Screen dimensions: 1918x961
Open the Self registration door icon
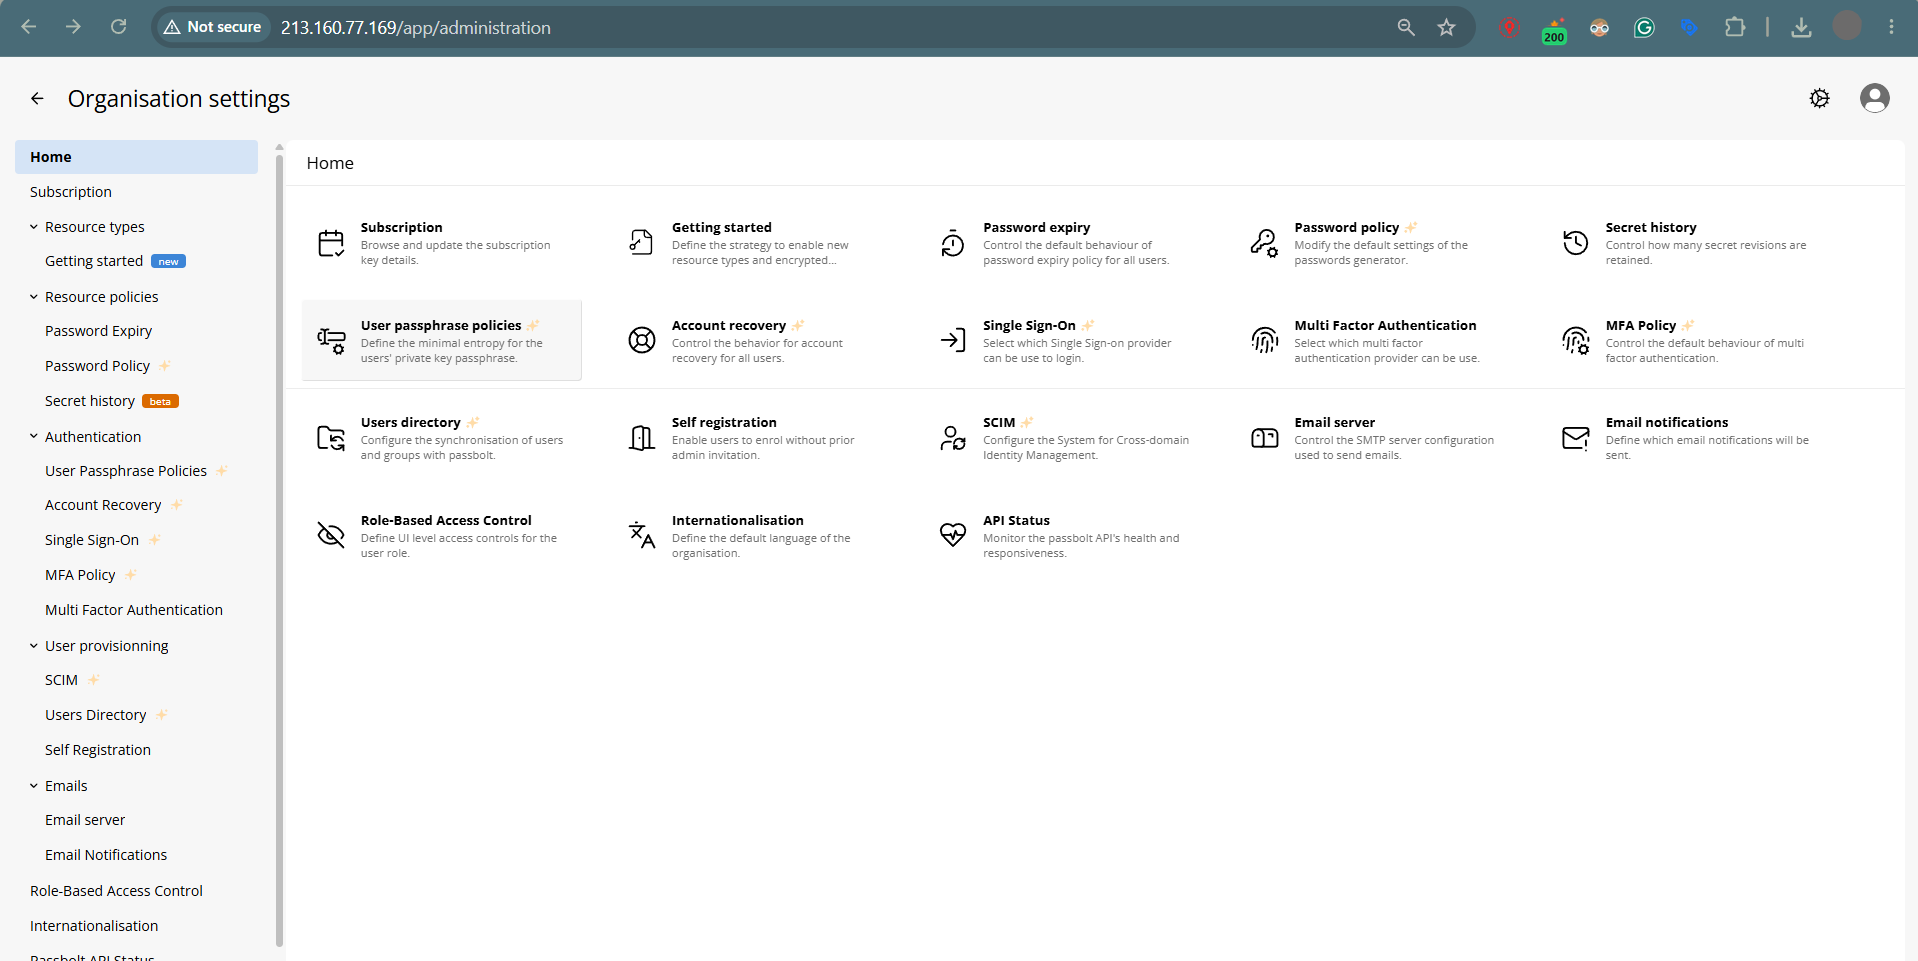click(x=642, y=437)
